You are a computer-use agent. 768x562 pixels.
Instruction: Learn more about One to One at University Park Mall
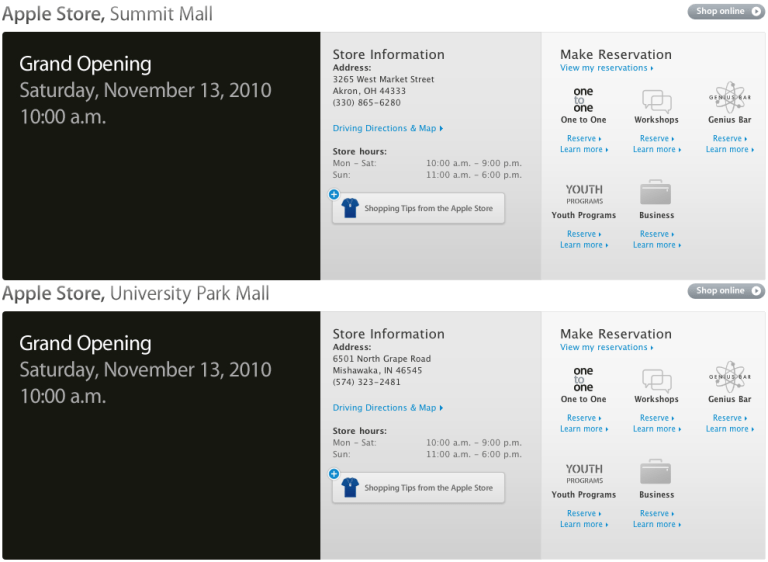point(584,428)
